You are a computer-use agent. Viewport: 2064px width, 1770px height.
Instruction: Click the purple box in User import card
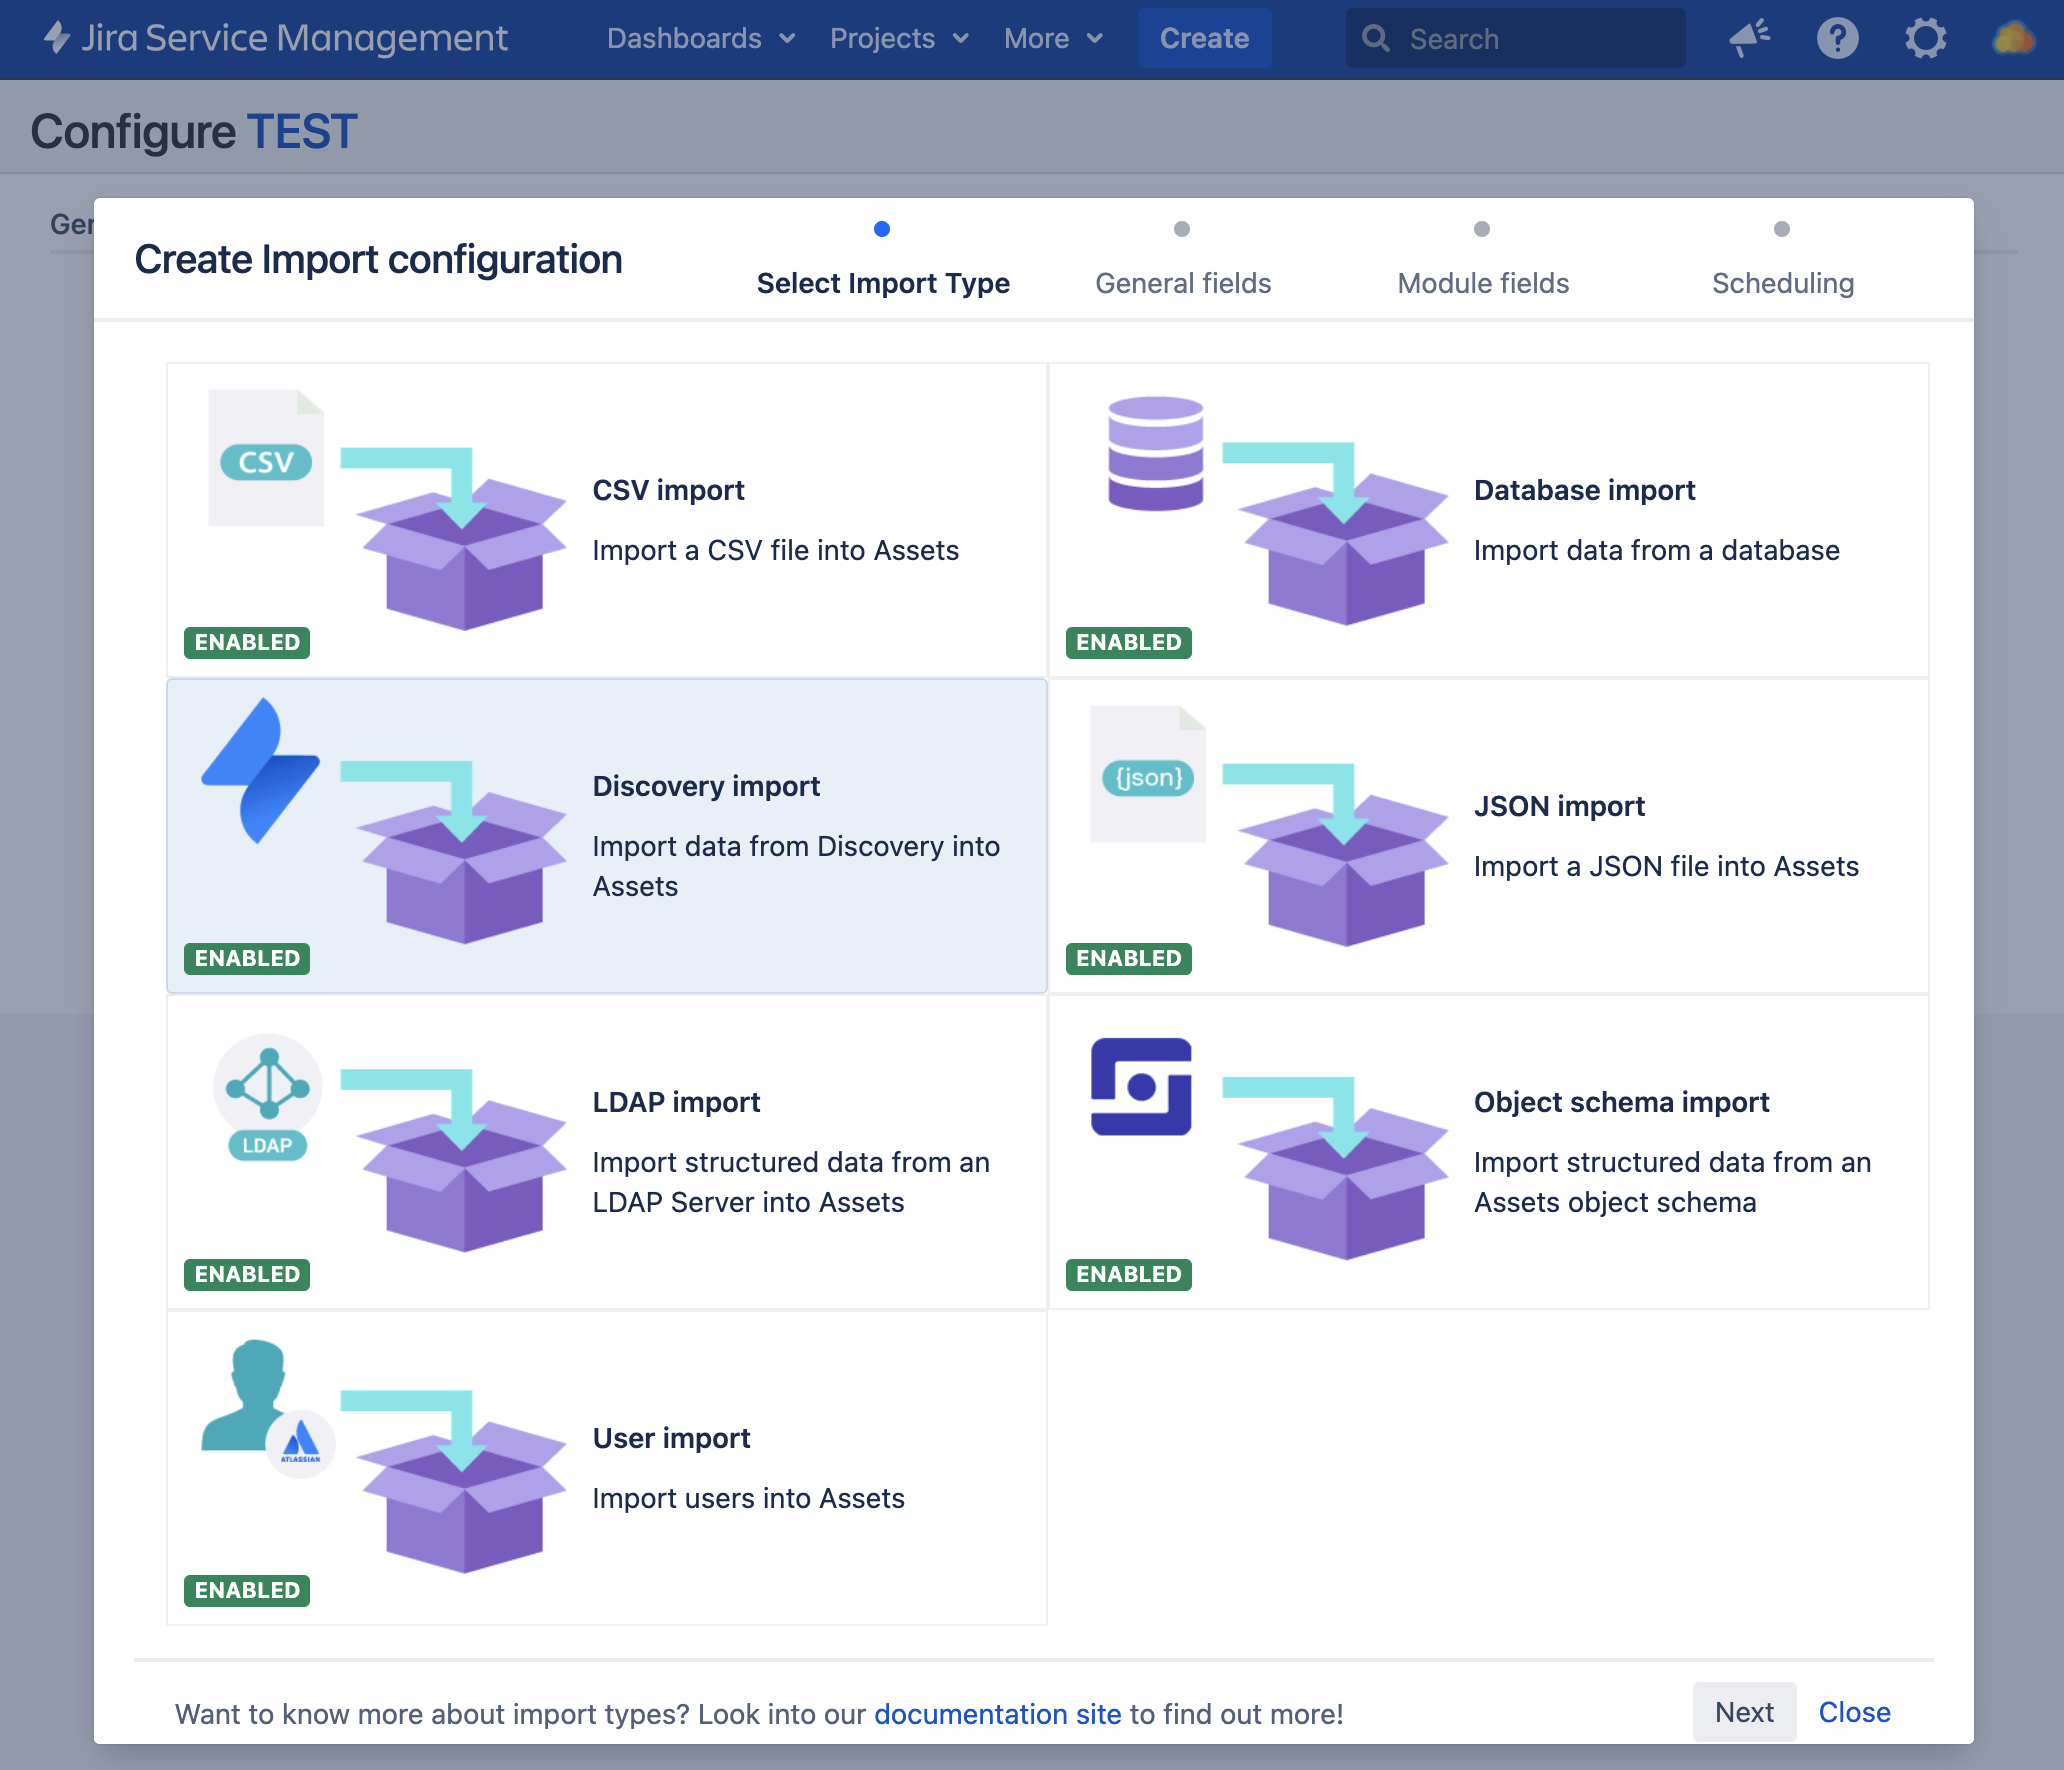[x=462, y=1496]
